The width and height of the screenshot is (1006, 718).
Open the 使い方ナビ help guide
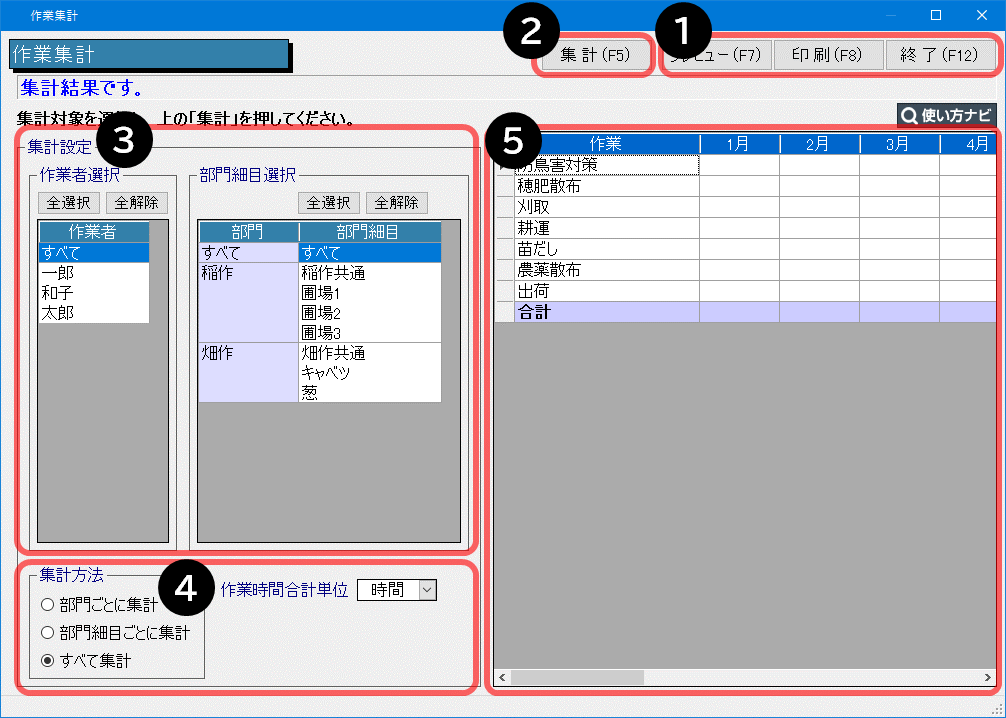pos(946,115)
